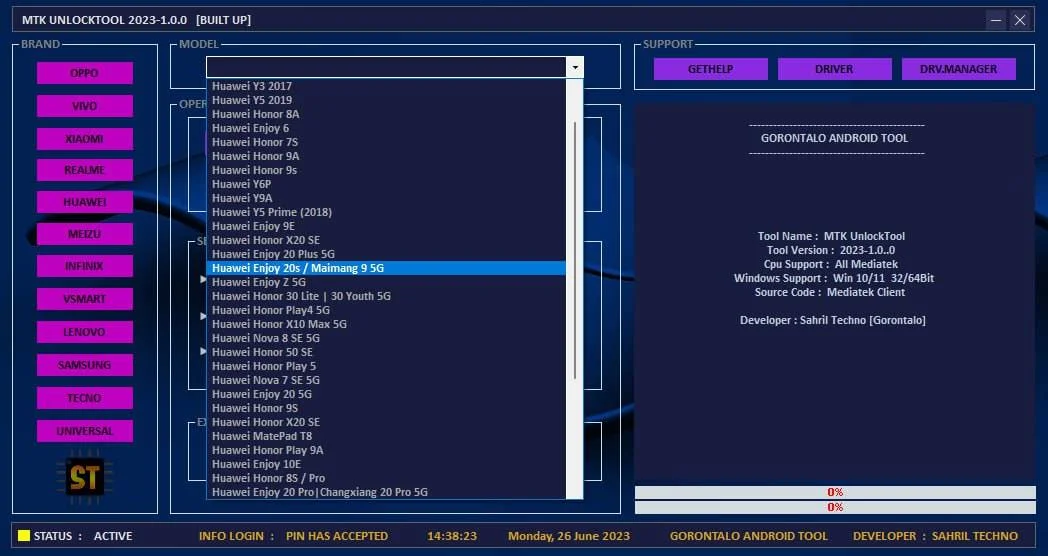1048x556 pixels.
Task: Choose Huawei Honor X10 Max 5G
Action: 386,324
